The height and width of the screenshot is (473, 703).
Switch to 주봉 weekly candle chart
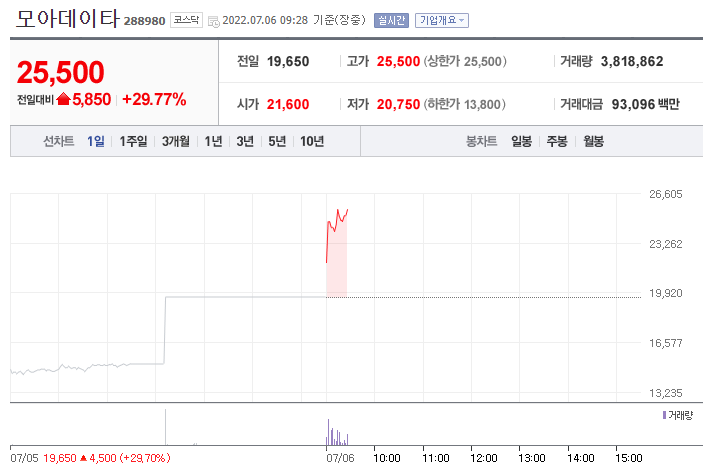pos(557,141)
